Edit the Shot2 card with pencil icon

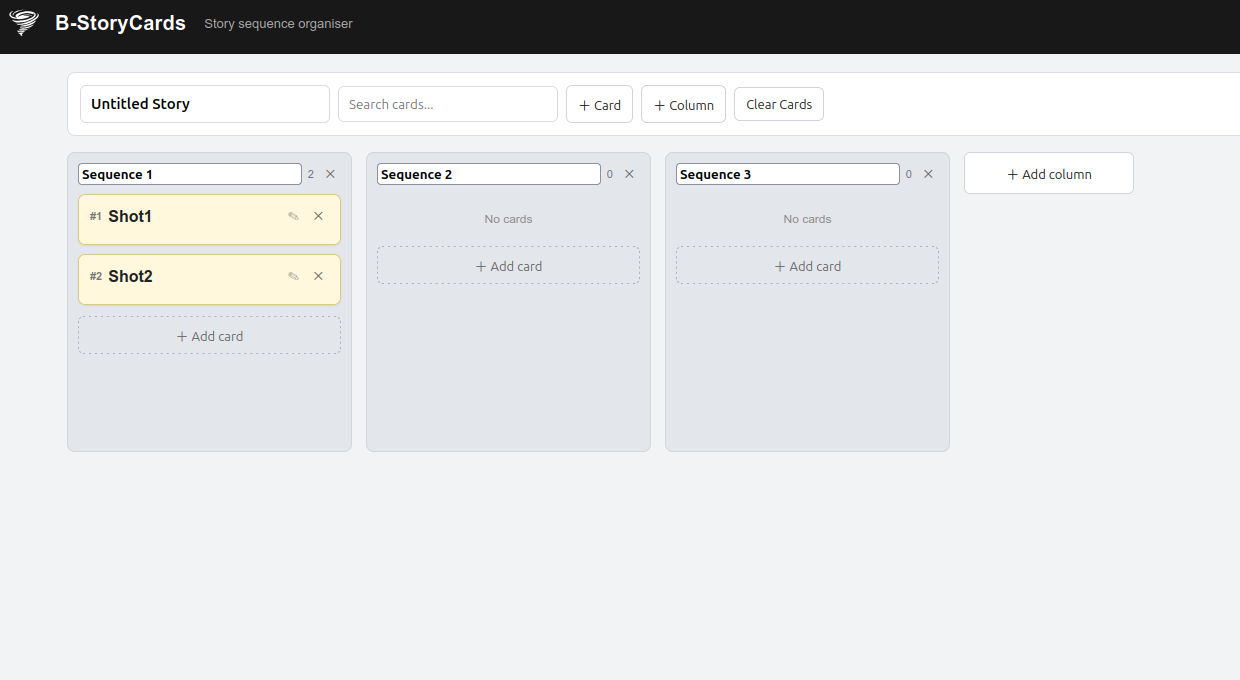(x=293, y=276)
